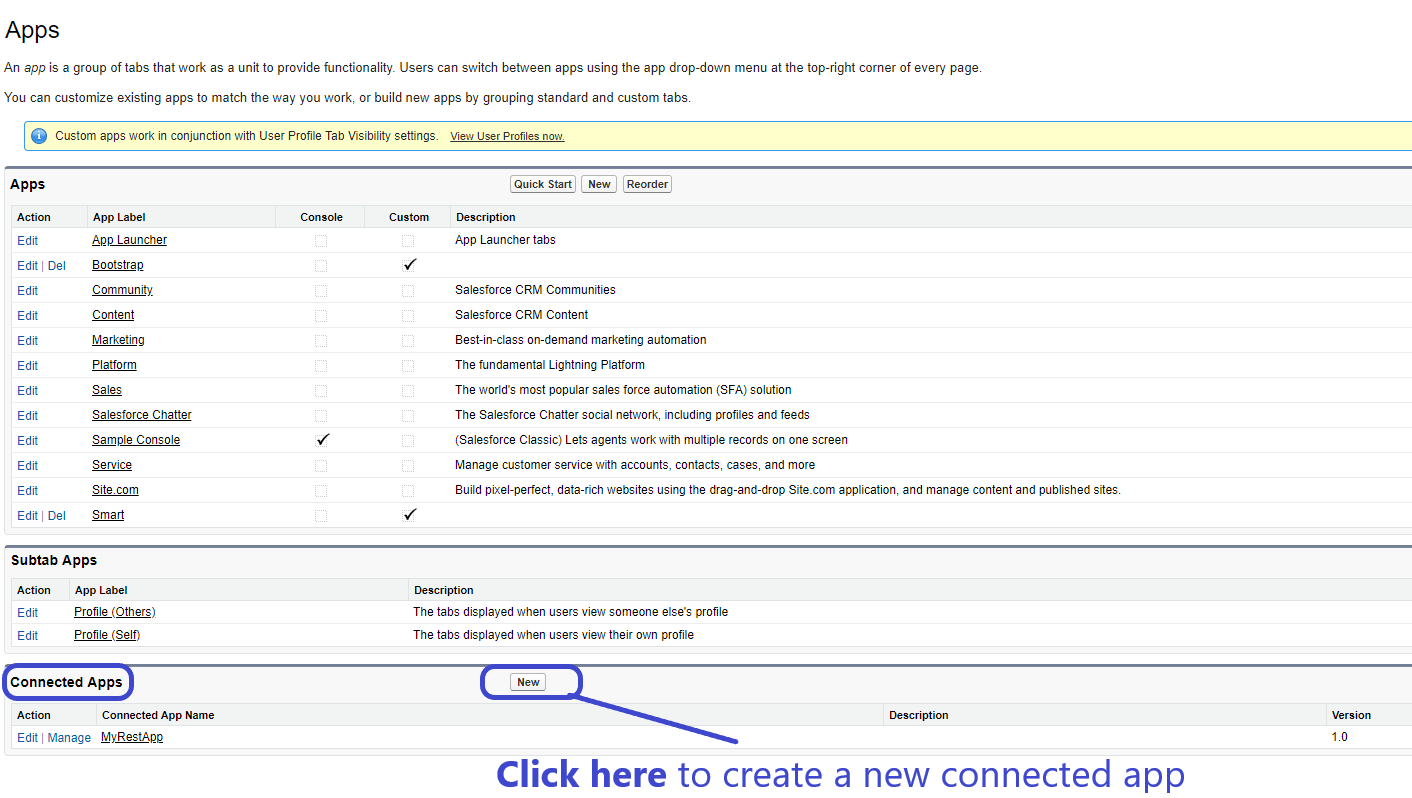
Task: Open the Platform app label
Action: (114, 365)
